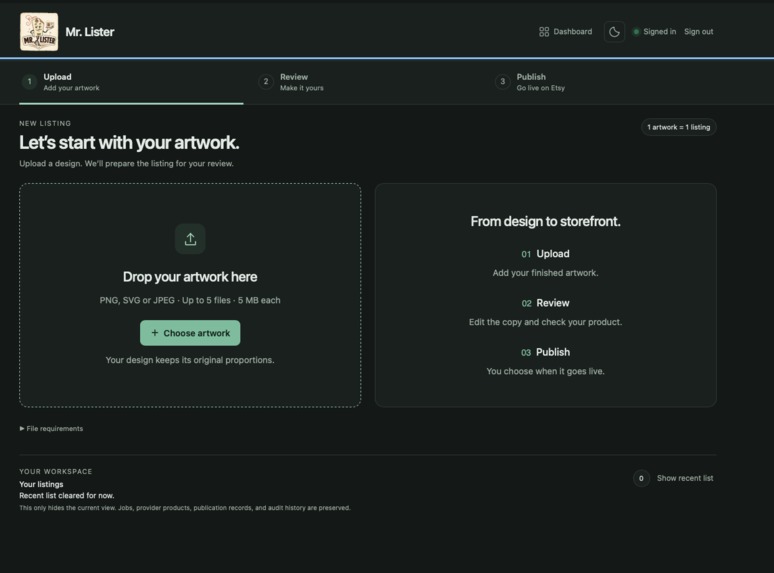Click the '03 Publish' step in the guide

(x=545, y=352)
